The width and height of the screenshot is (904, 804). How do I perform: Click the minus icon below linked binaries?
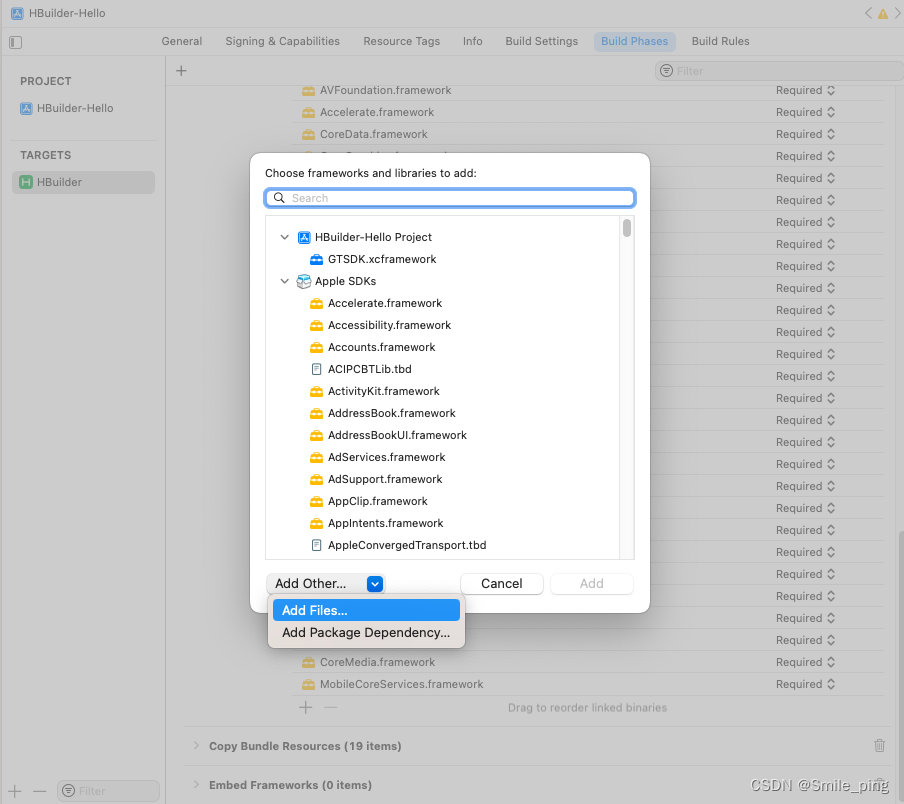coord(330,707)
